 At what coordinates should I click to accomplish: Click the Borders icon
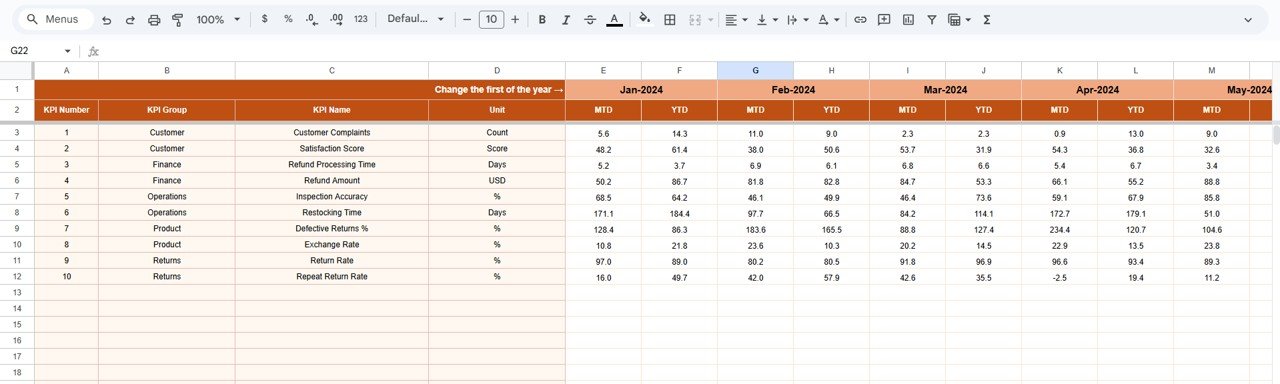coord(670,19)
